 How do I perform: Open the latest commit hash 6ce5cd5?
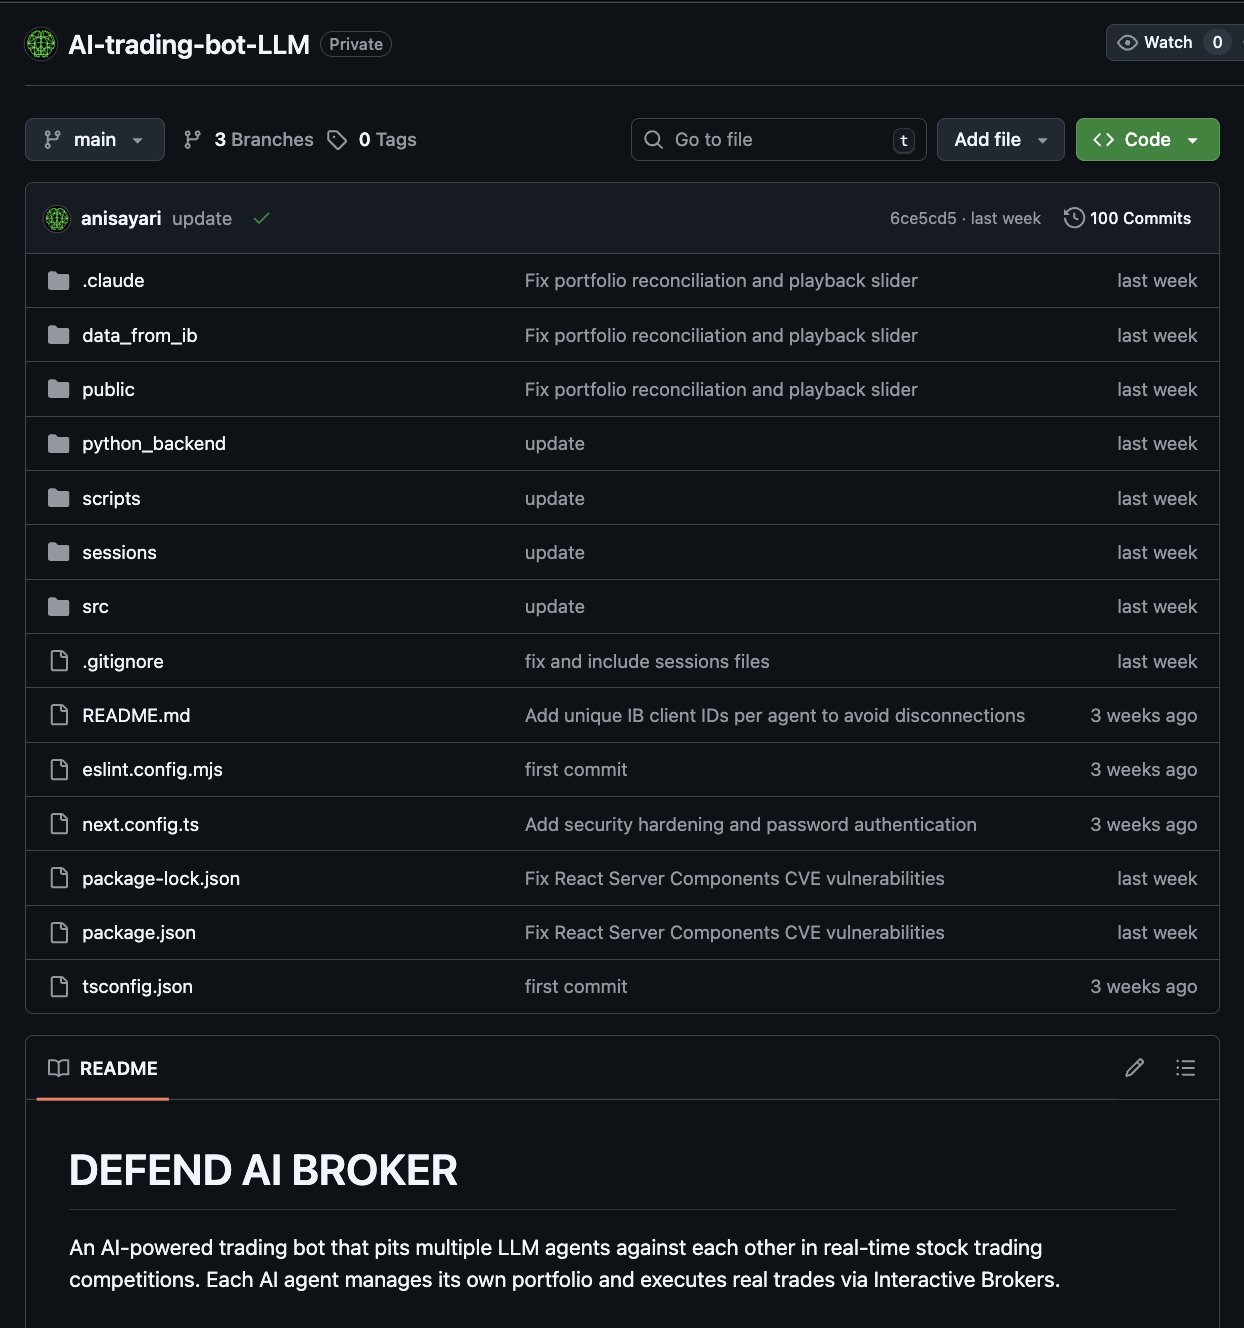coord(923,218)
